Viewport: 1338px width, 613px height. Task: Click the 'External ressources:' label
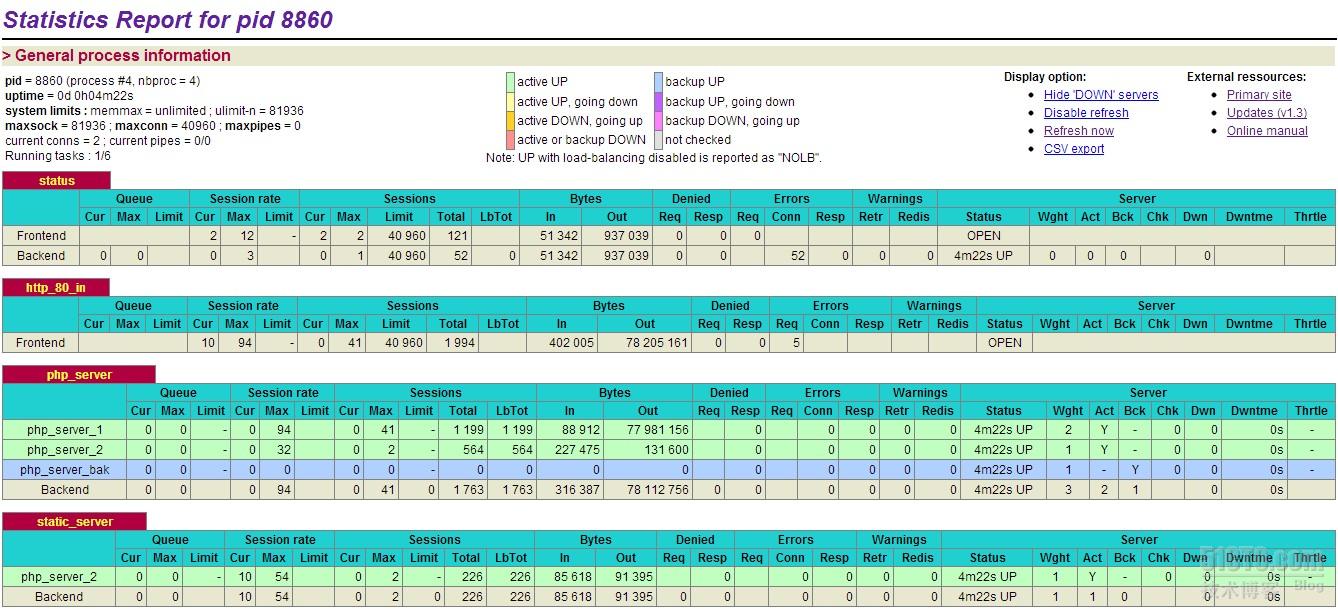tap(1246, 77)
